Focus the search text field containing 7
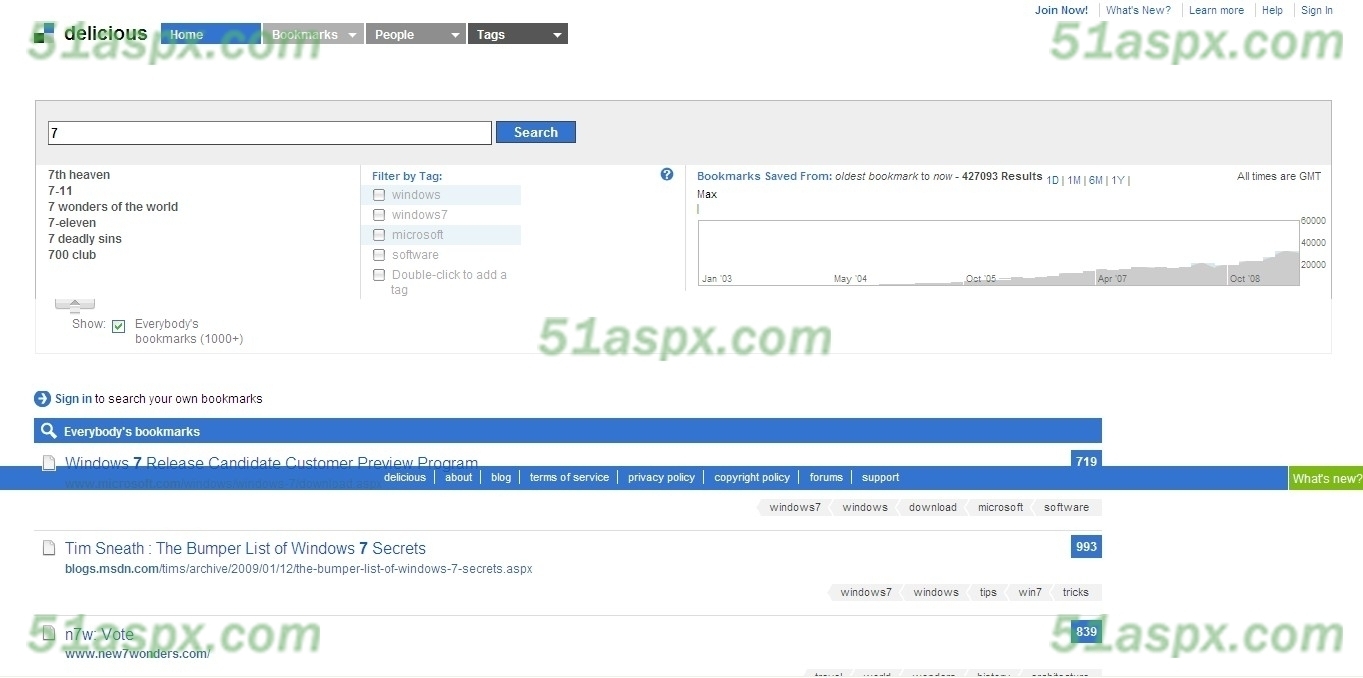 (x=270, y=133)
